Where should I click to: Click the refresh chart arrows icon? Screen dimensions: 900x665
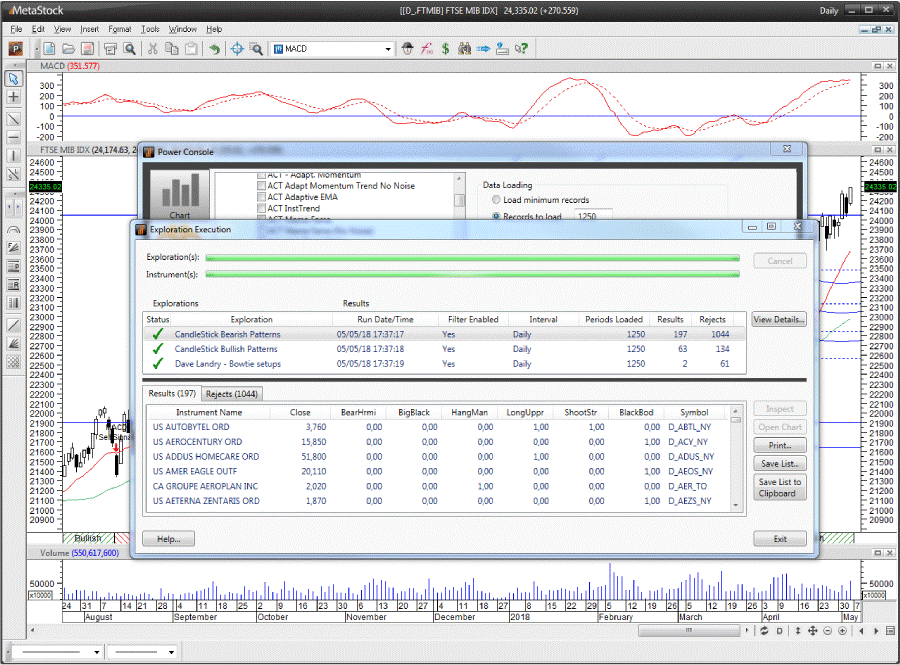pyautogui.click(x=765, y=631)
